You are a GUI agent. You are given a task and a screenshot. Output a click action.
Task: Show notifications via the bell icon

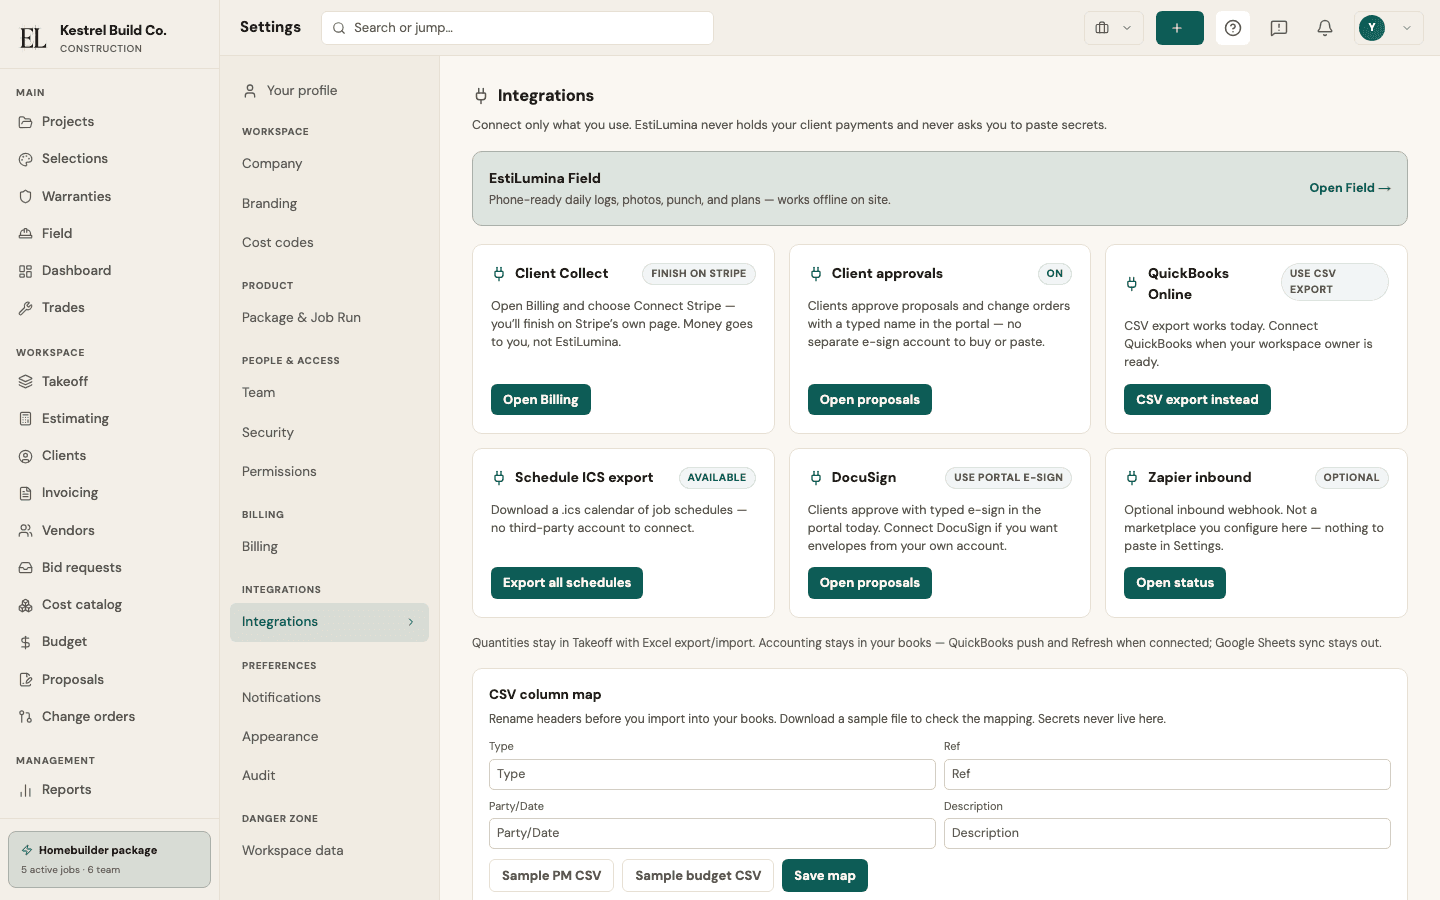[x=1325, y=28]
